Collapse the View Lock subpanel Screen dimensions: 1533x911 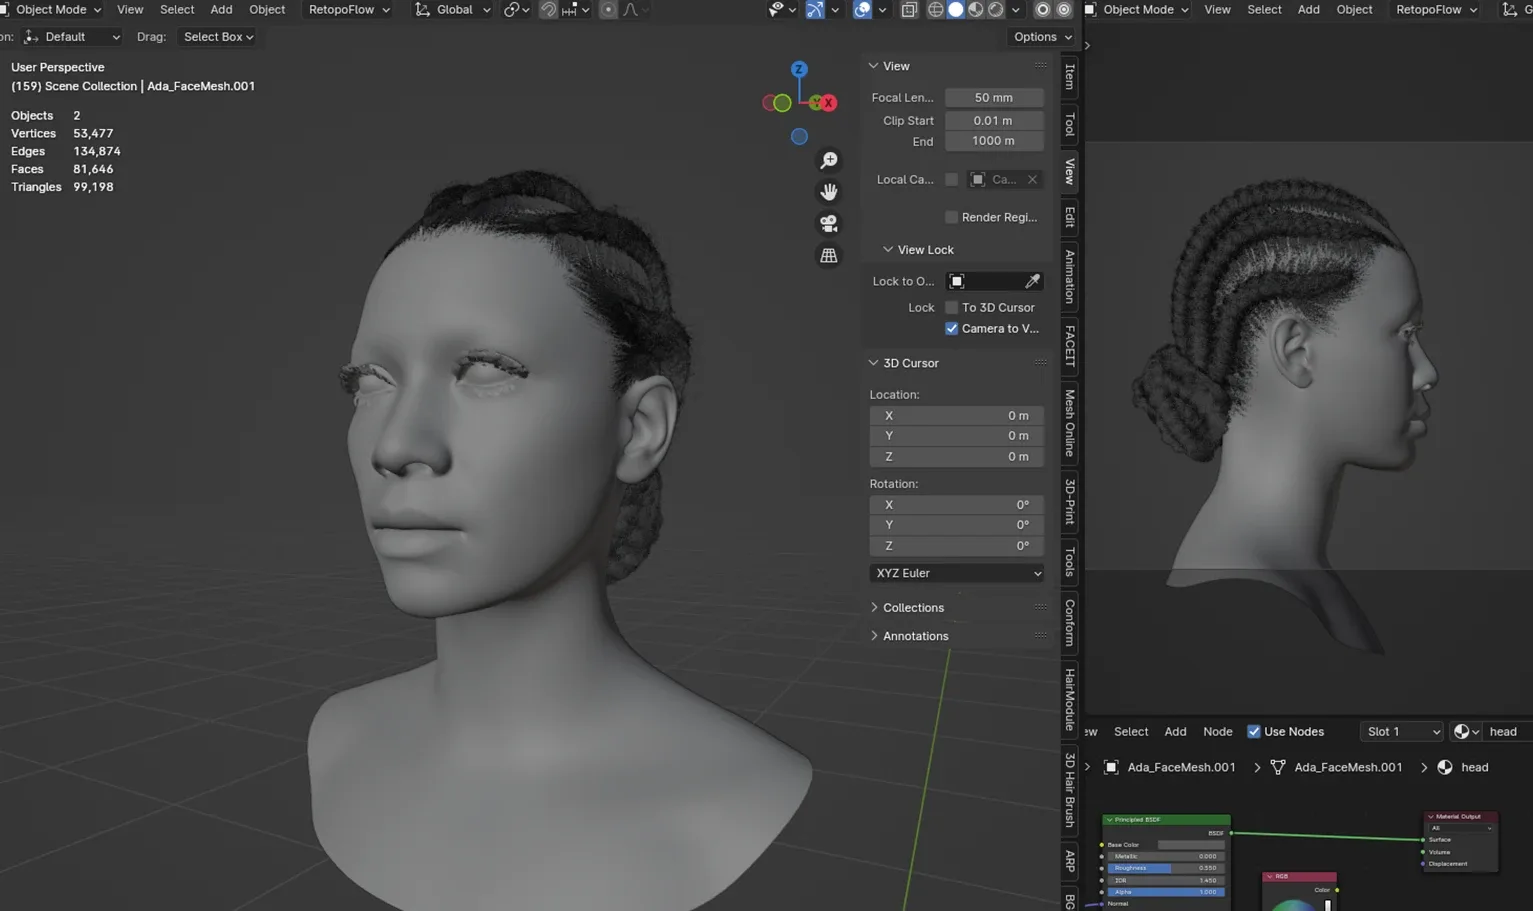click(x=918, y=249)
